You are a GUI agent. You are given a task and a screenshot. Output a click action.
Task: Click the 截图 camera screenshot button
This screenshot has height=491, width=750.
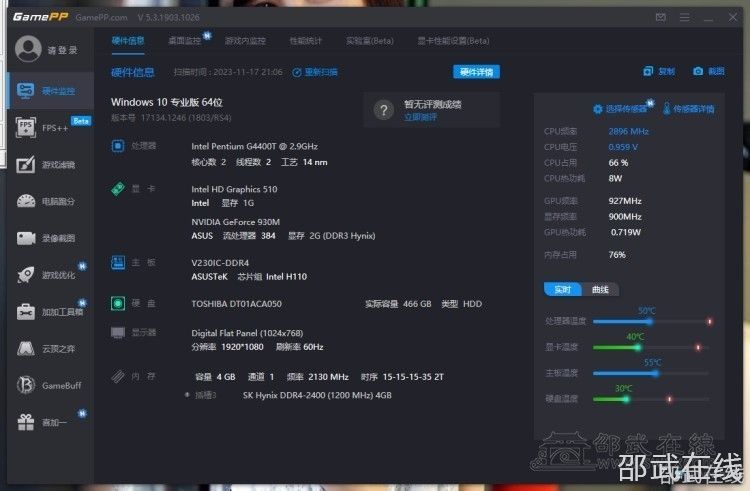click(x=709, y=71)
